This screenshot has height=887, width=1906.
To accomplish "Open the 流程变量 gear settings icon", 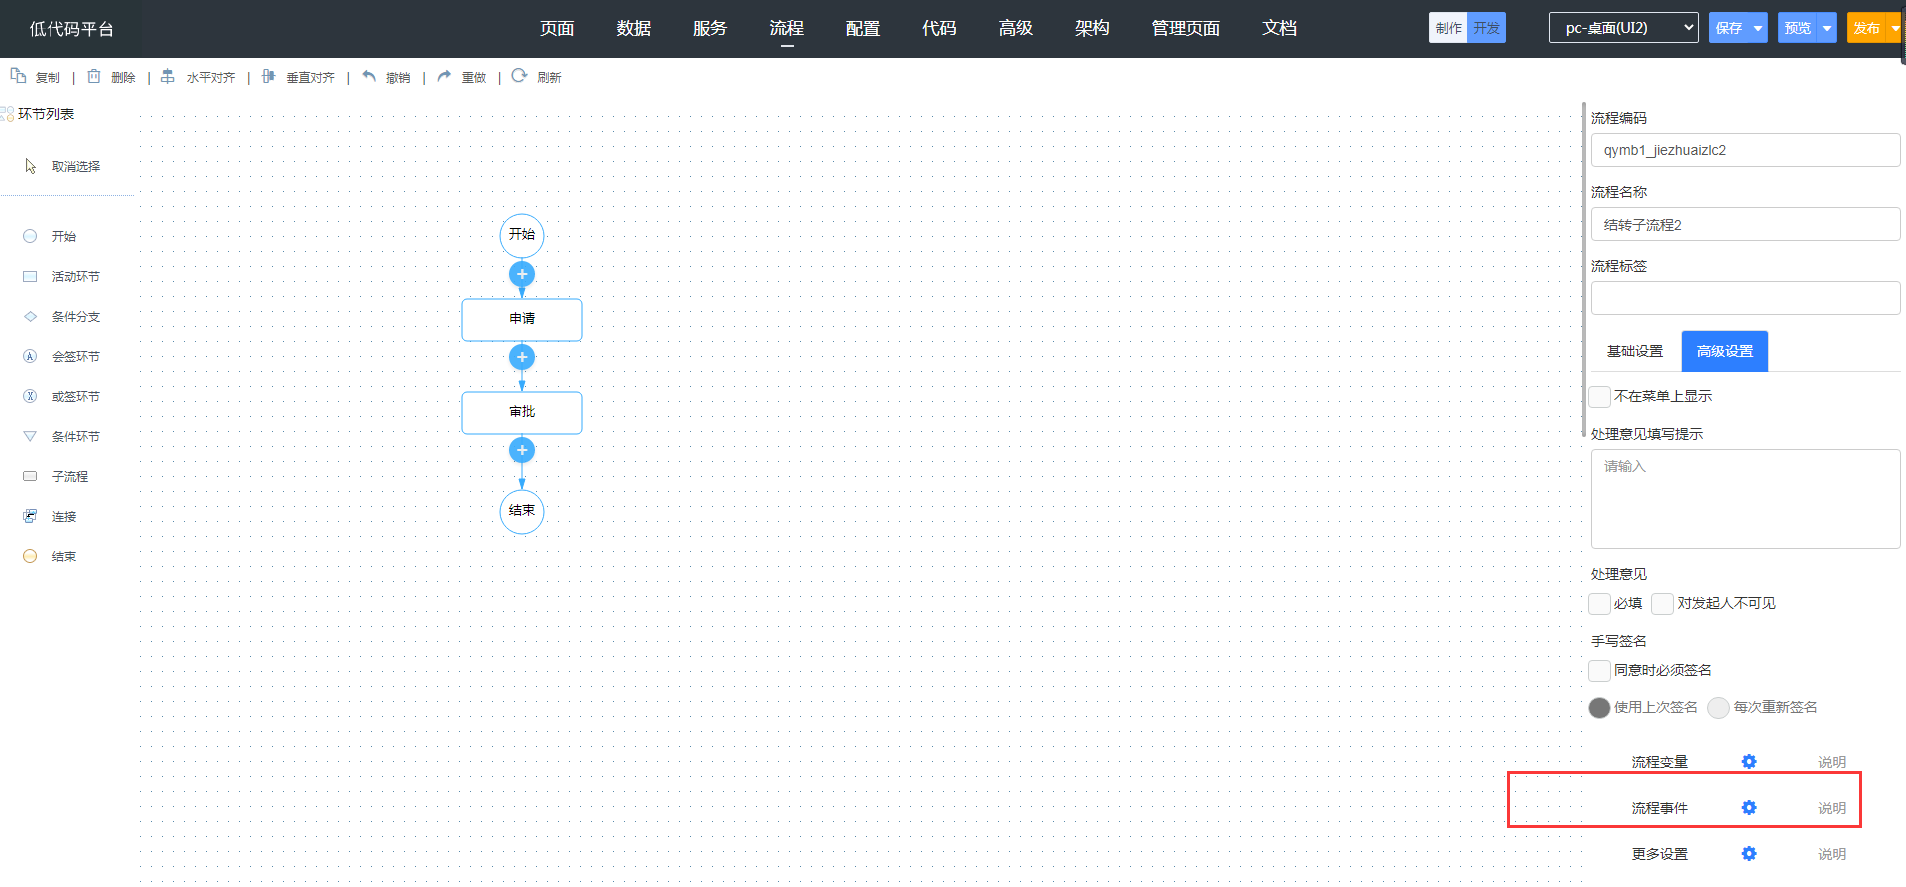I will 1748,762.
